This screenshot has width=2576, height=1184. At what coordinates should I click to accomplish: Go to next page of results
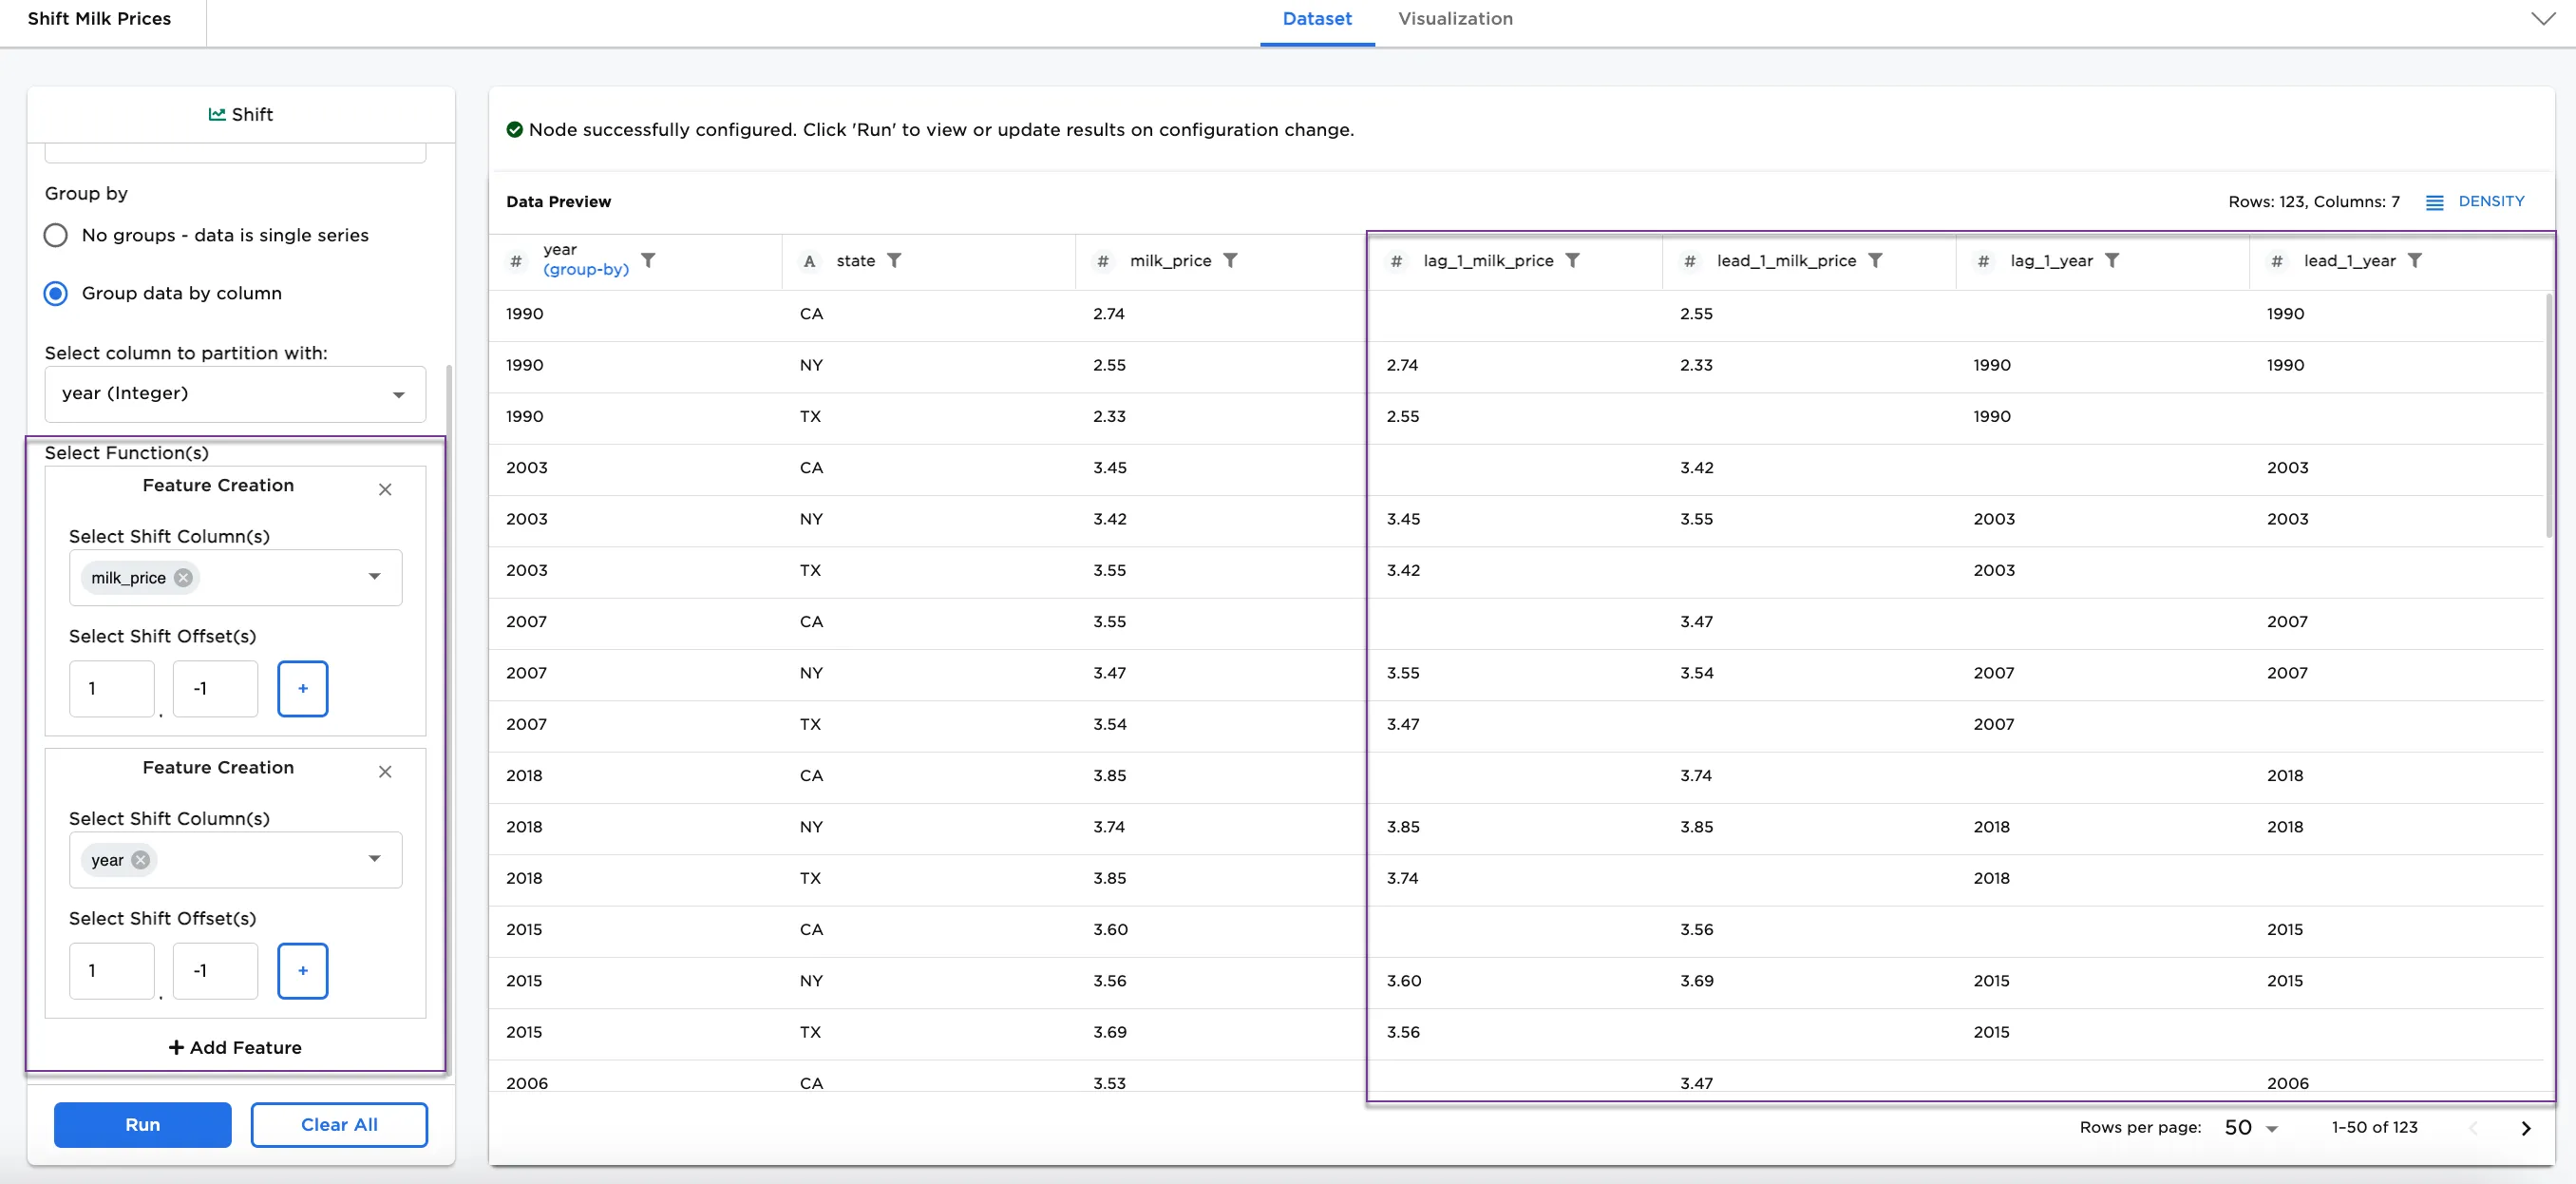click(x=2525, y=1128)
